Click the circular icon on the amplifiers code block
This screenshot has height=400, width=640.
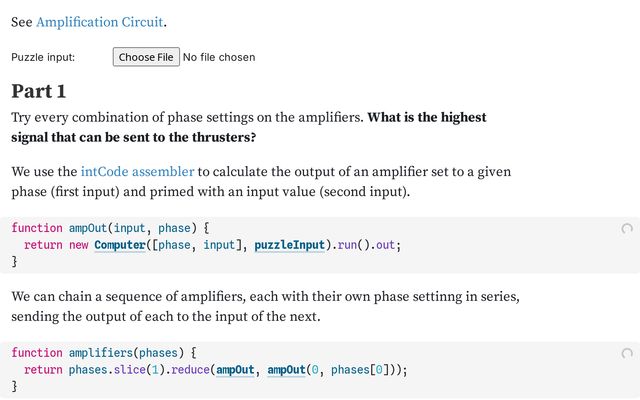tap(627, 353)
